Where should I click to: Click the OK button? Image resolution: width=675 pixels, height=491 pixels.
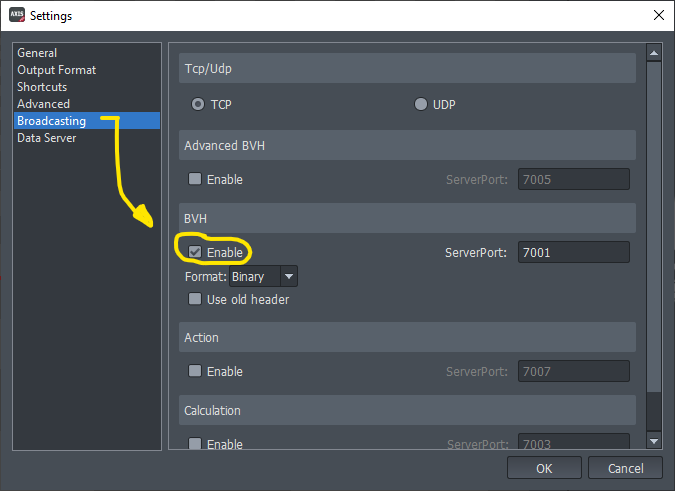pos(544,468)
